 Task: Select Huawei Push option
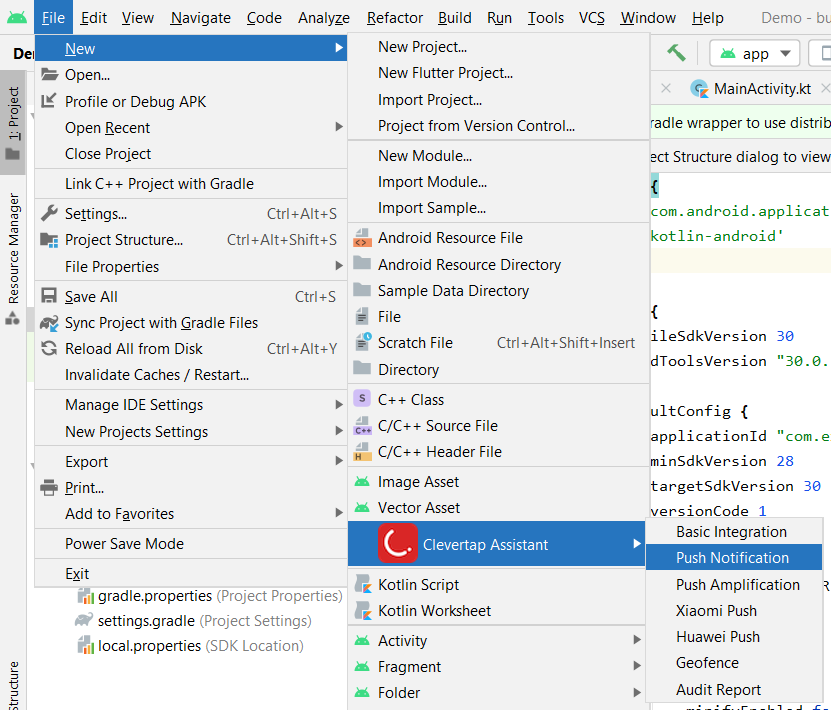tap(733, 636)
